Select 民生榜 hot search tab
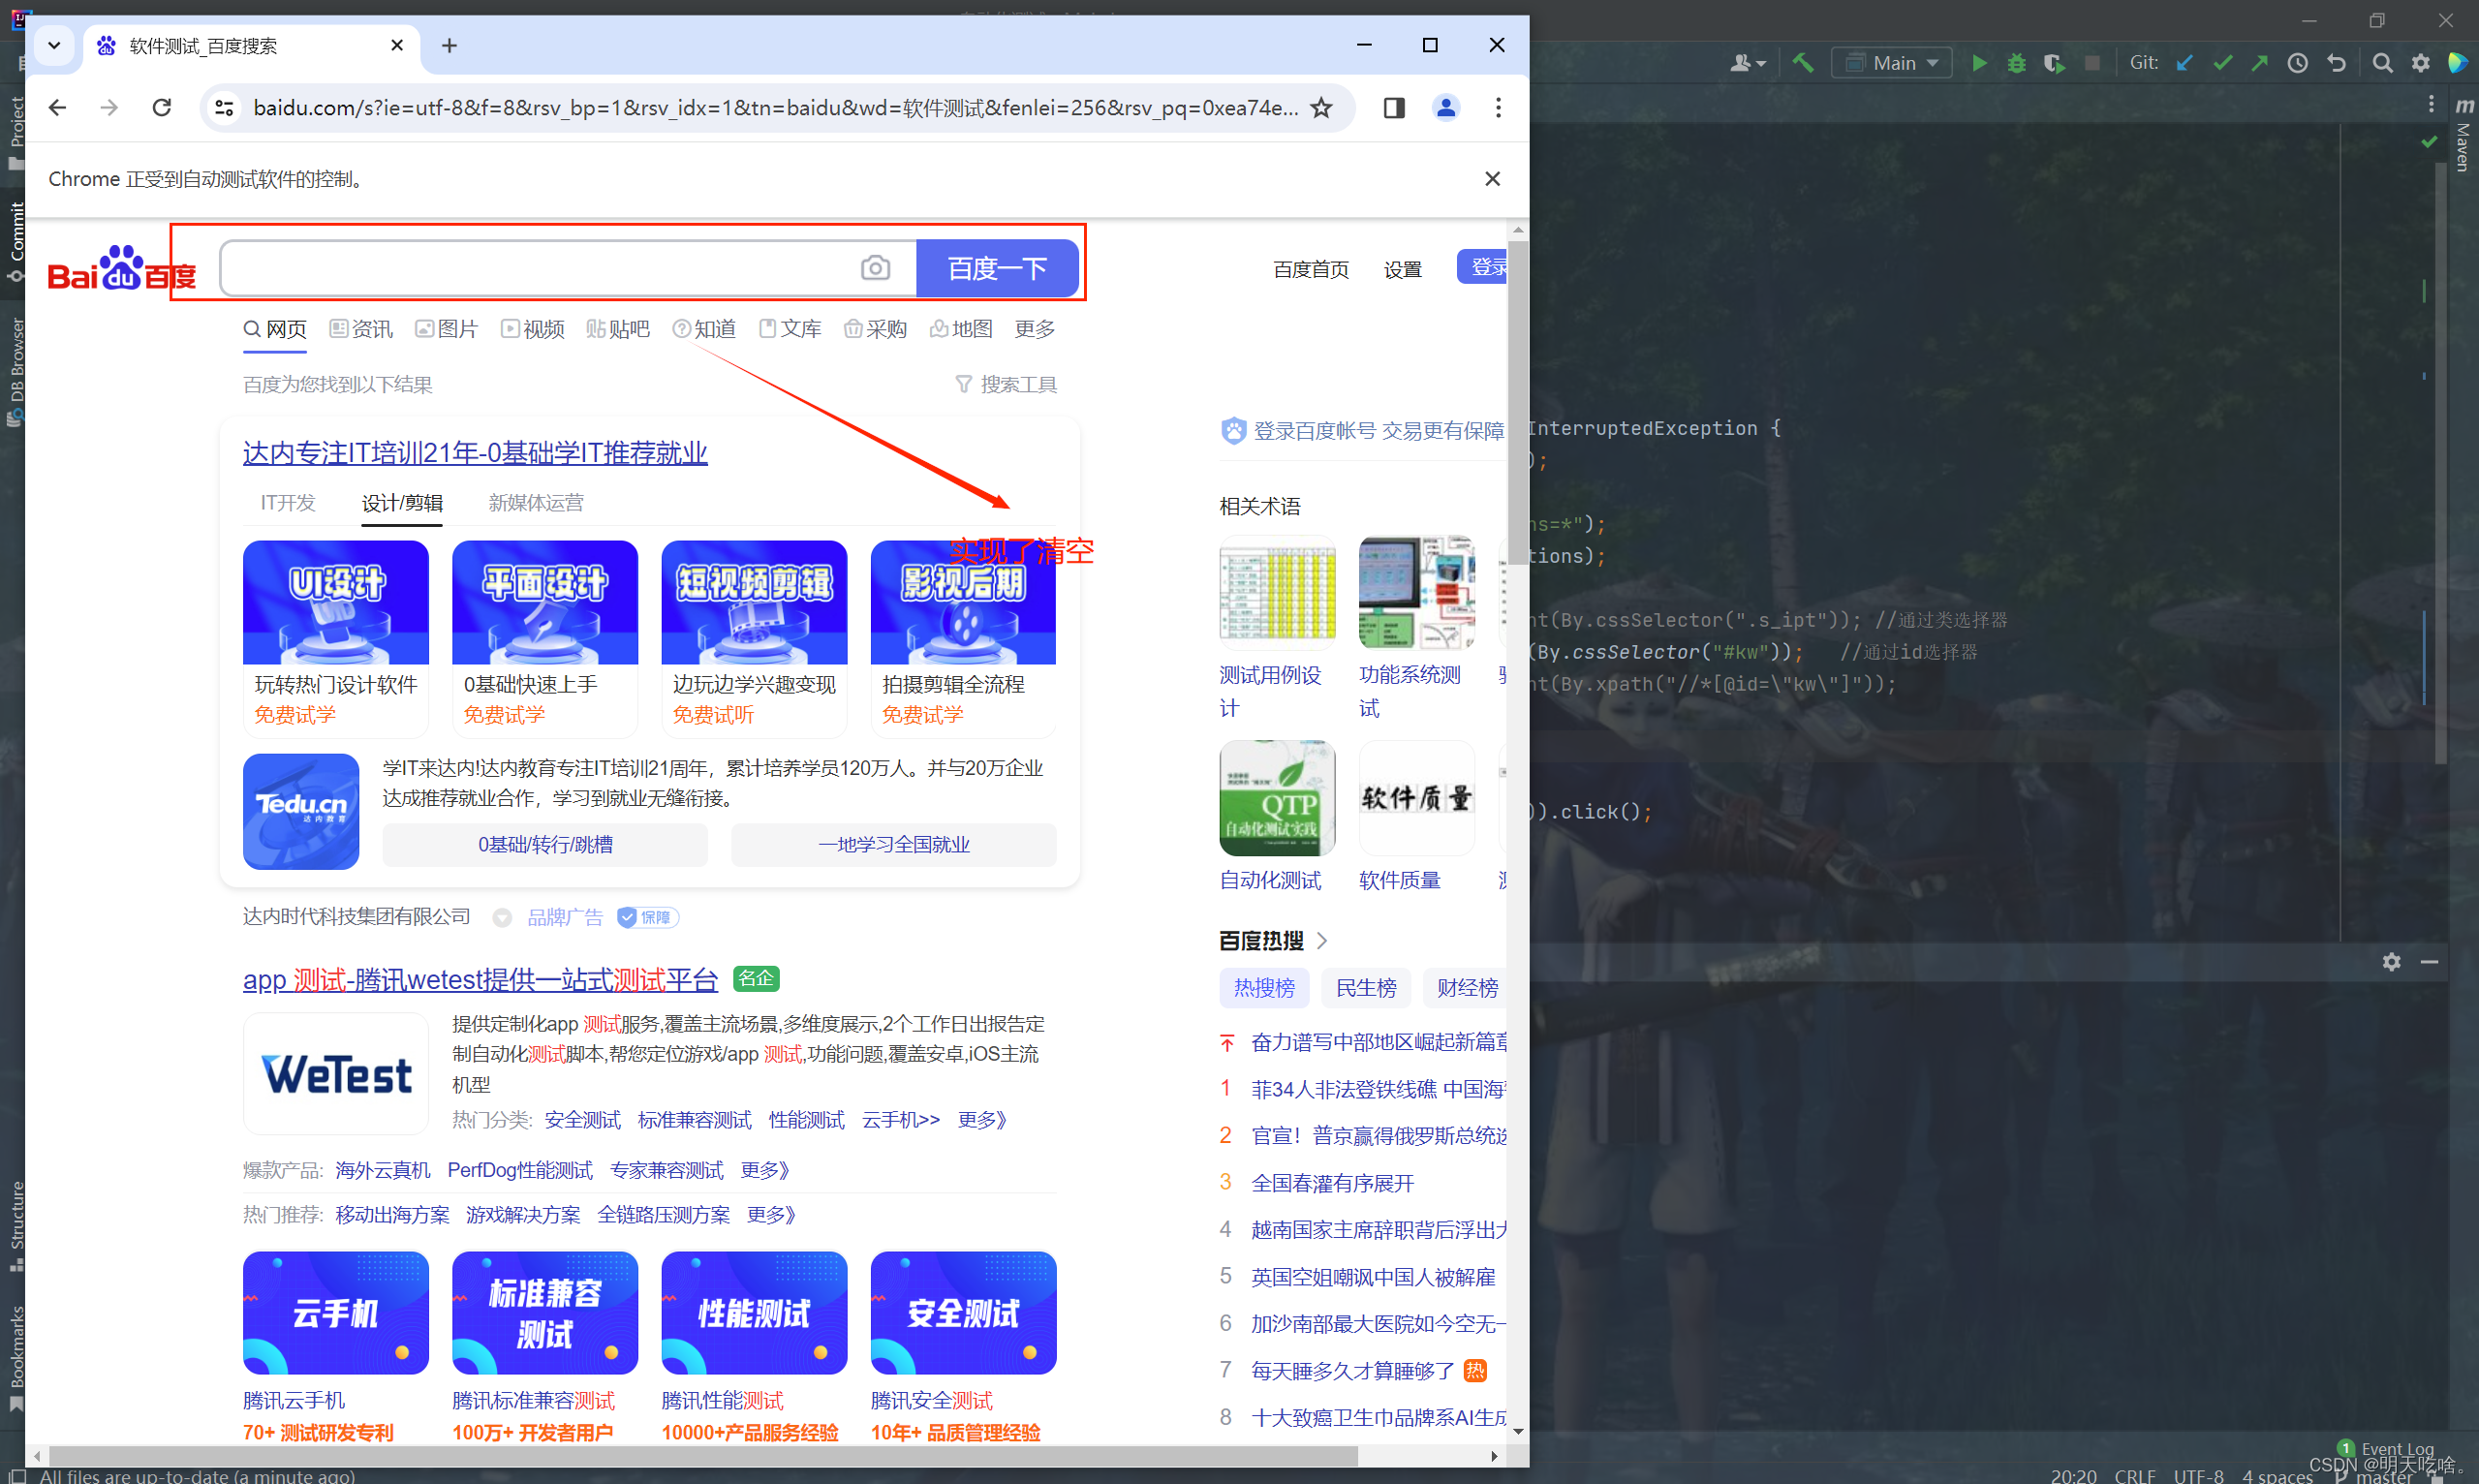 [1365, 987]
